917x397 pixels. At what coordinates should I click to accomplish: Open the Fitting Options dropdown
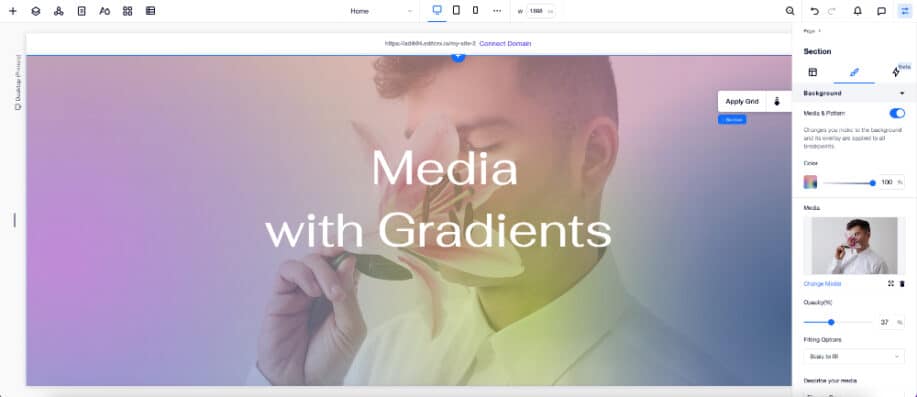[854, 356]
